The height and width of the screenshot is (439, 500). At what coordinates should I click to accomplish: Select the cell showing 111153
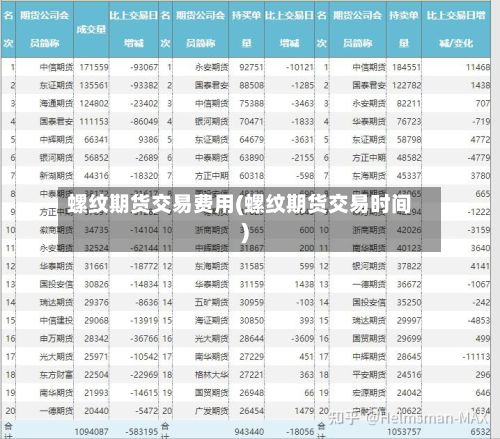[x=94, y=121]
